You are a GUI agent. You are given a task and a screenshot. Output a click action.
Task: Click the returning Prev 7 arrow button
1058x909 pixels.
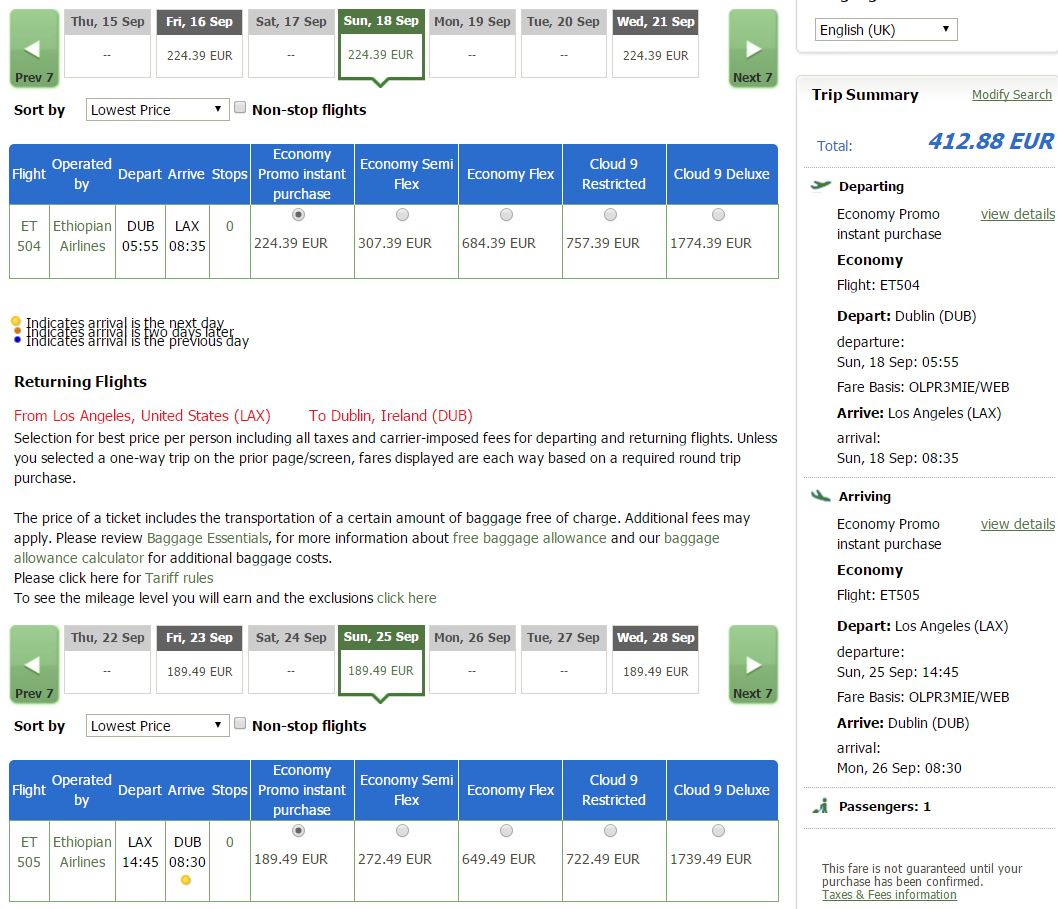tap(34, 665)
